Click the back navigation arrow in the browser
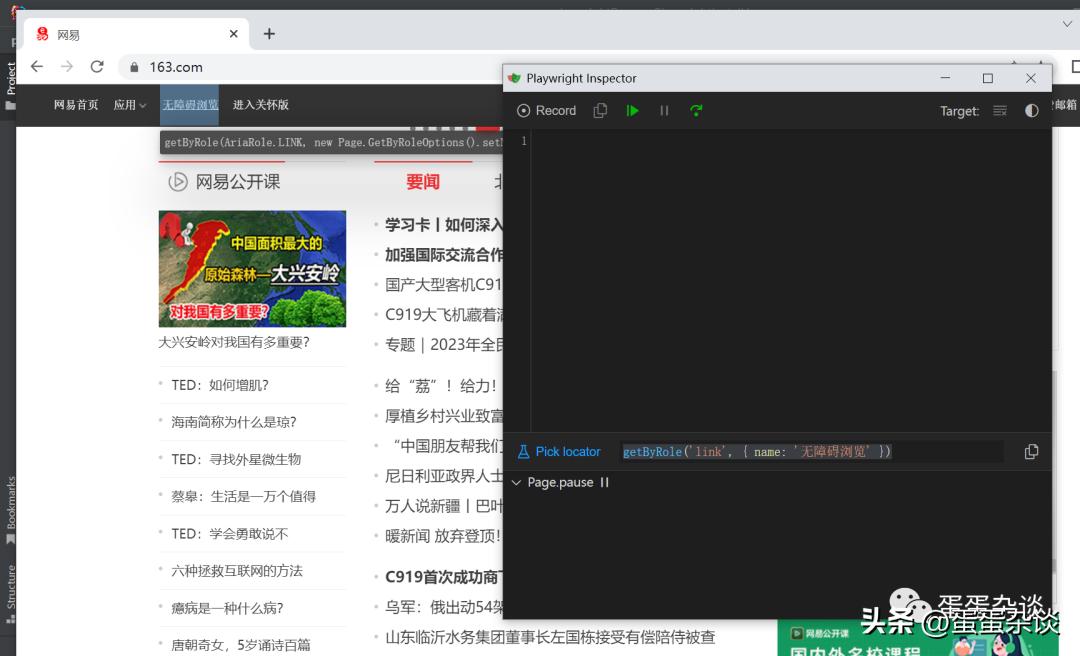This screenshot has height=656, width=1080. coord(36,67)
